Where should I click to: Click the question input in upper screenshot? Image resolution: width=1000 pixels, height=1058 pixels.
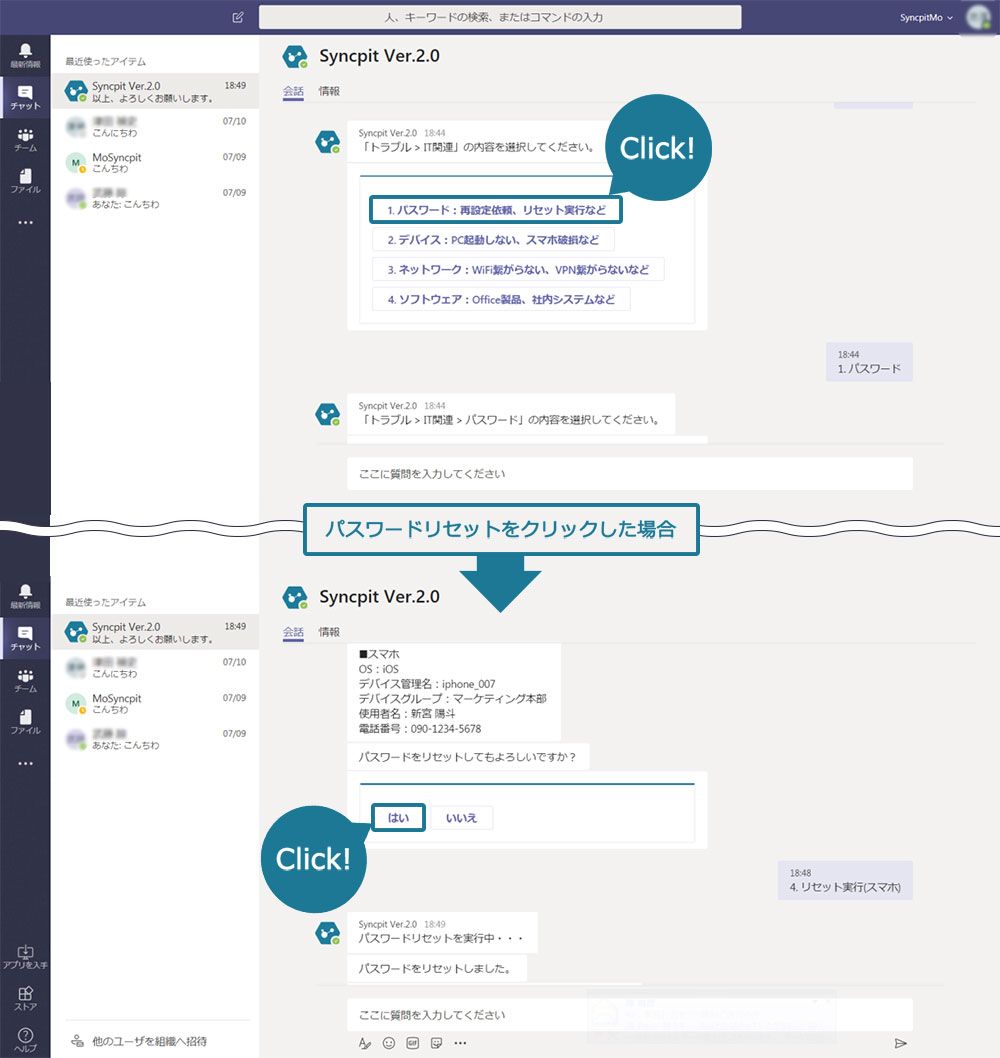(630, 474)
